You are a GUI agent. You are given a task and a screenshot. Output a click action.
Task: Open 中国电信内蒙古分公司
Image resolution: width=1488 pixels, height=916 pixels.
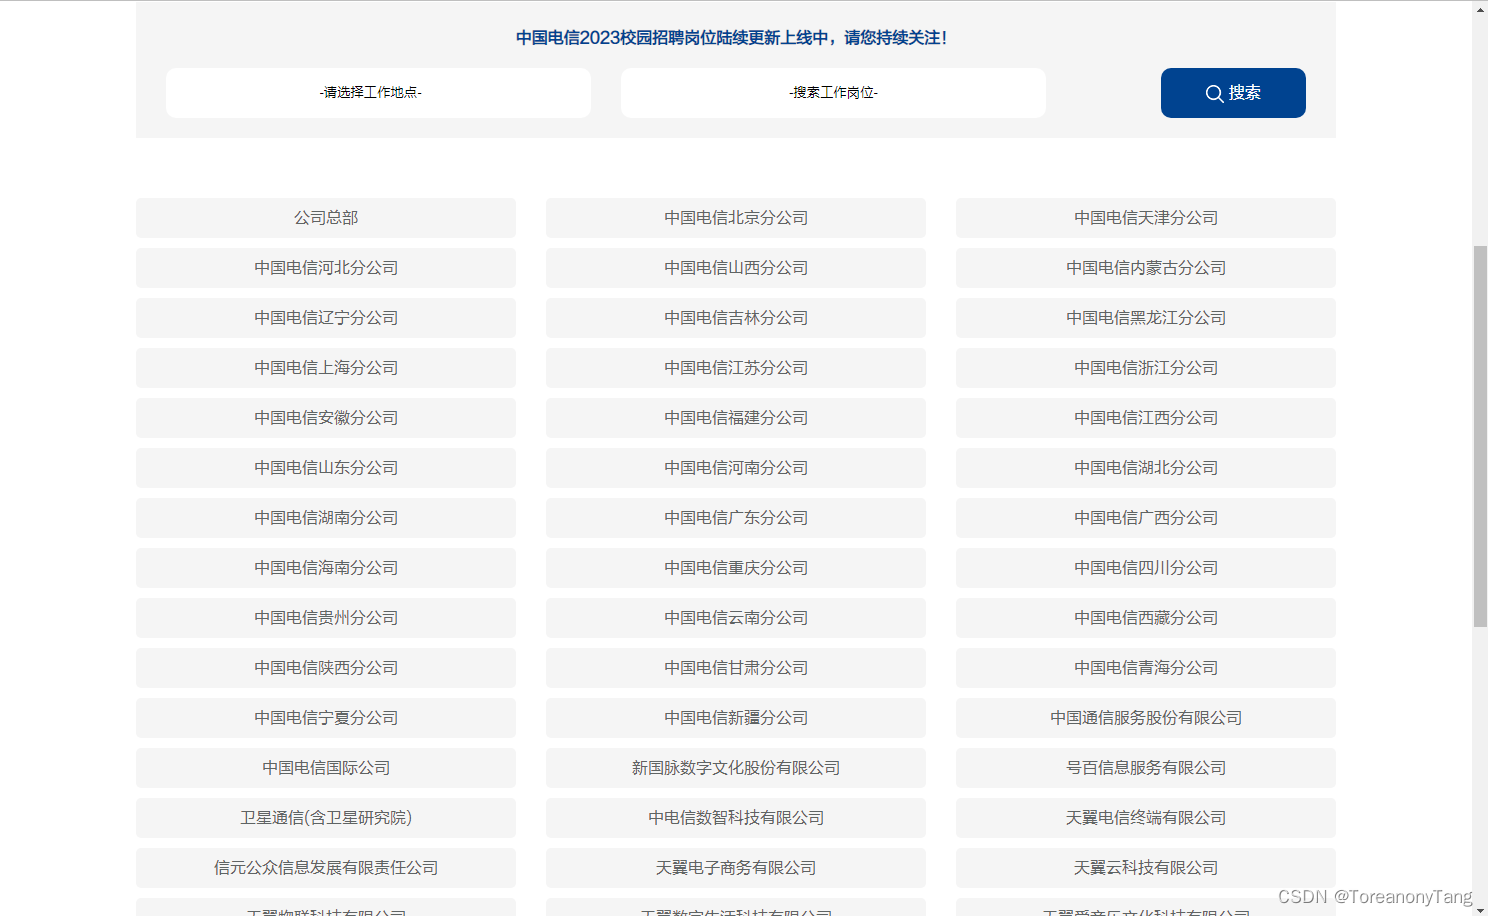tap(1146, 268)
